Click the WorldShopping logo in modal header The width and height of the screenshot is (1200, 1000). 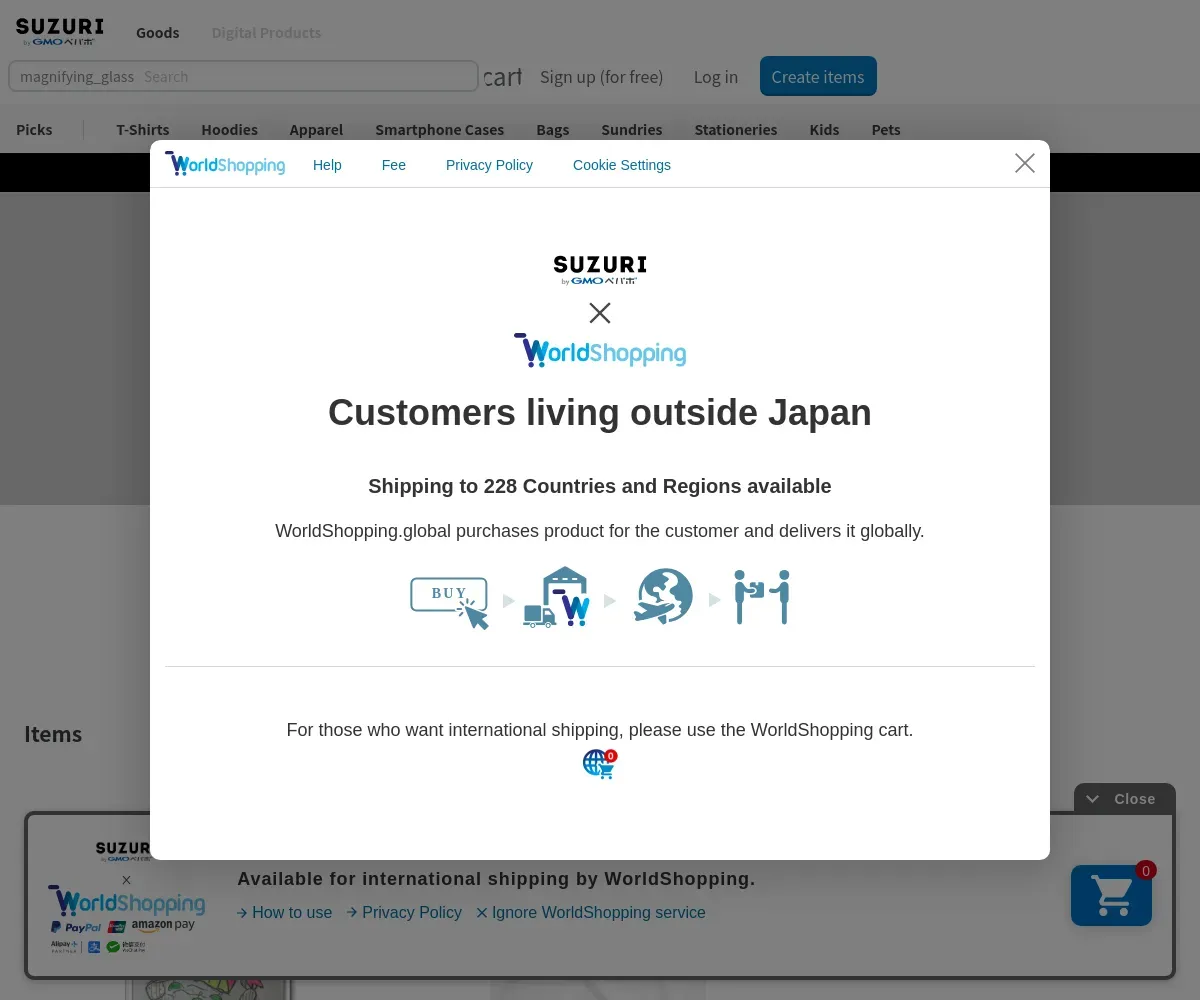pyautogui.click(x=225, y=164)
